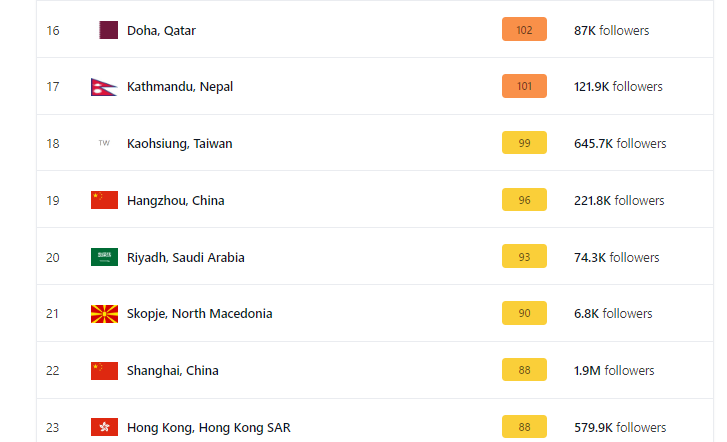Open the Doha, Qatar link
The image size is (727, 442).
pyautogui.click(x=161, y=30)
